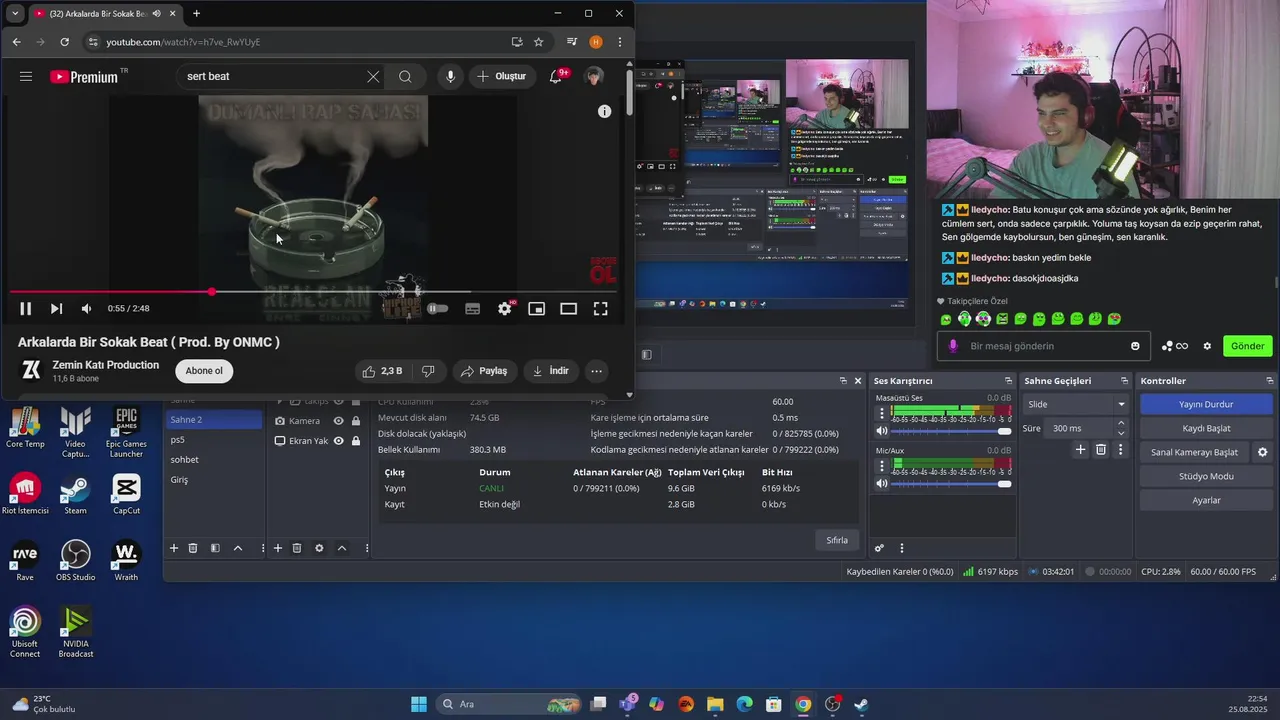Viewport: 1280px width, 720px height.
Task: Open advanced audio properties gears
Action: coord(880,548)
